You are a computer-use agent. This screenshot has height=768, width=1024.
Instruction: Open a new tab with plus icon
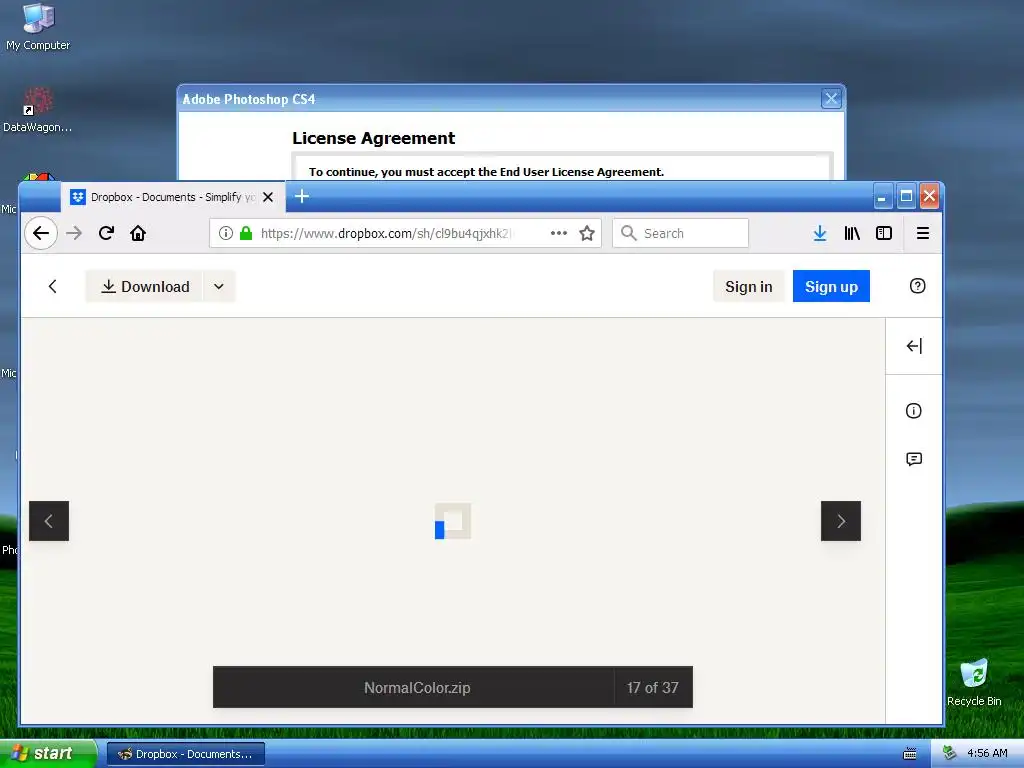pos(302,196)
